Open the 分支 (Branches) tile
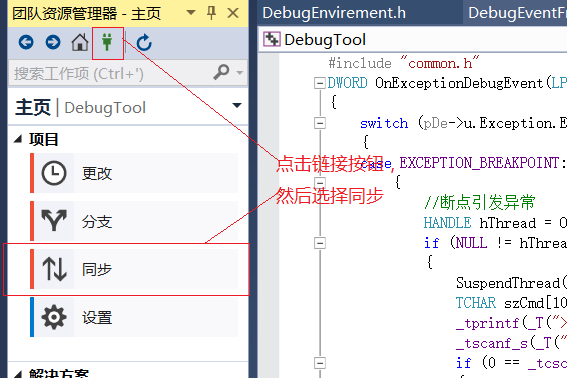567x378 pixels. (x=134, y=221)
